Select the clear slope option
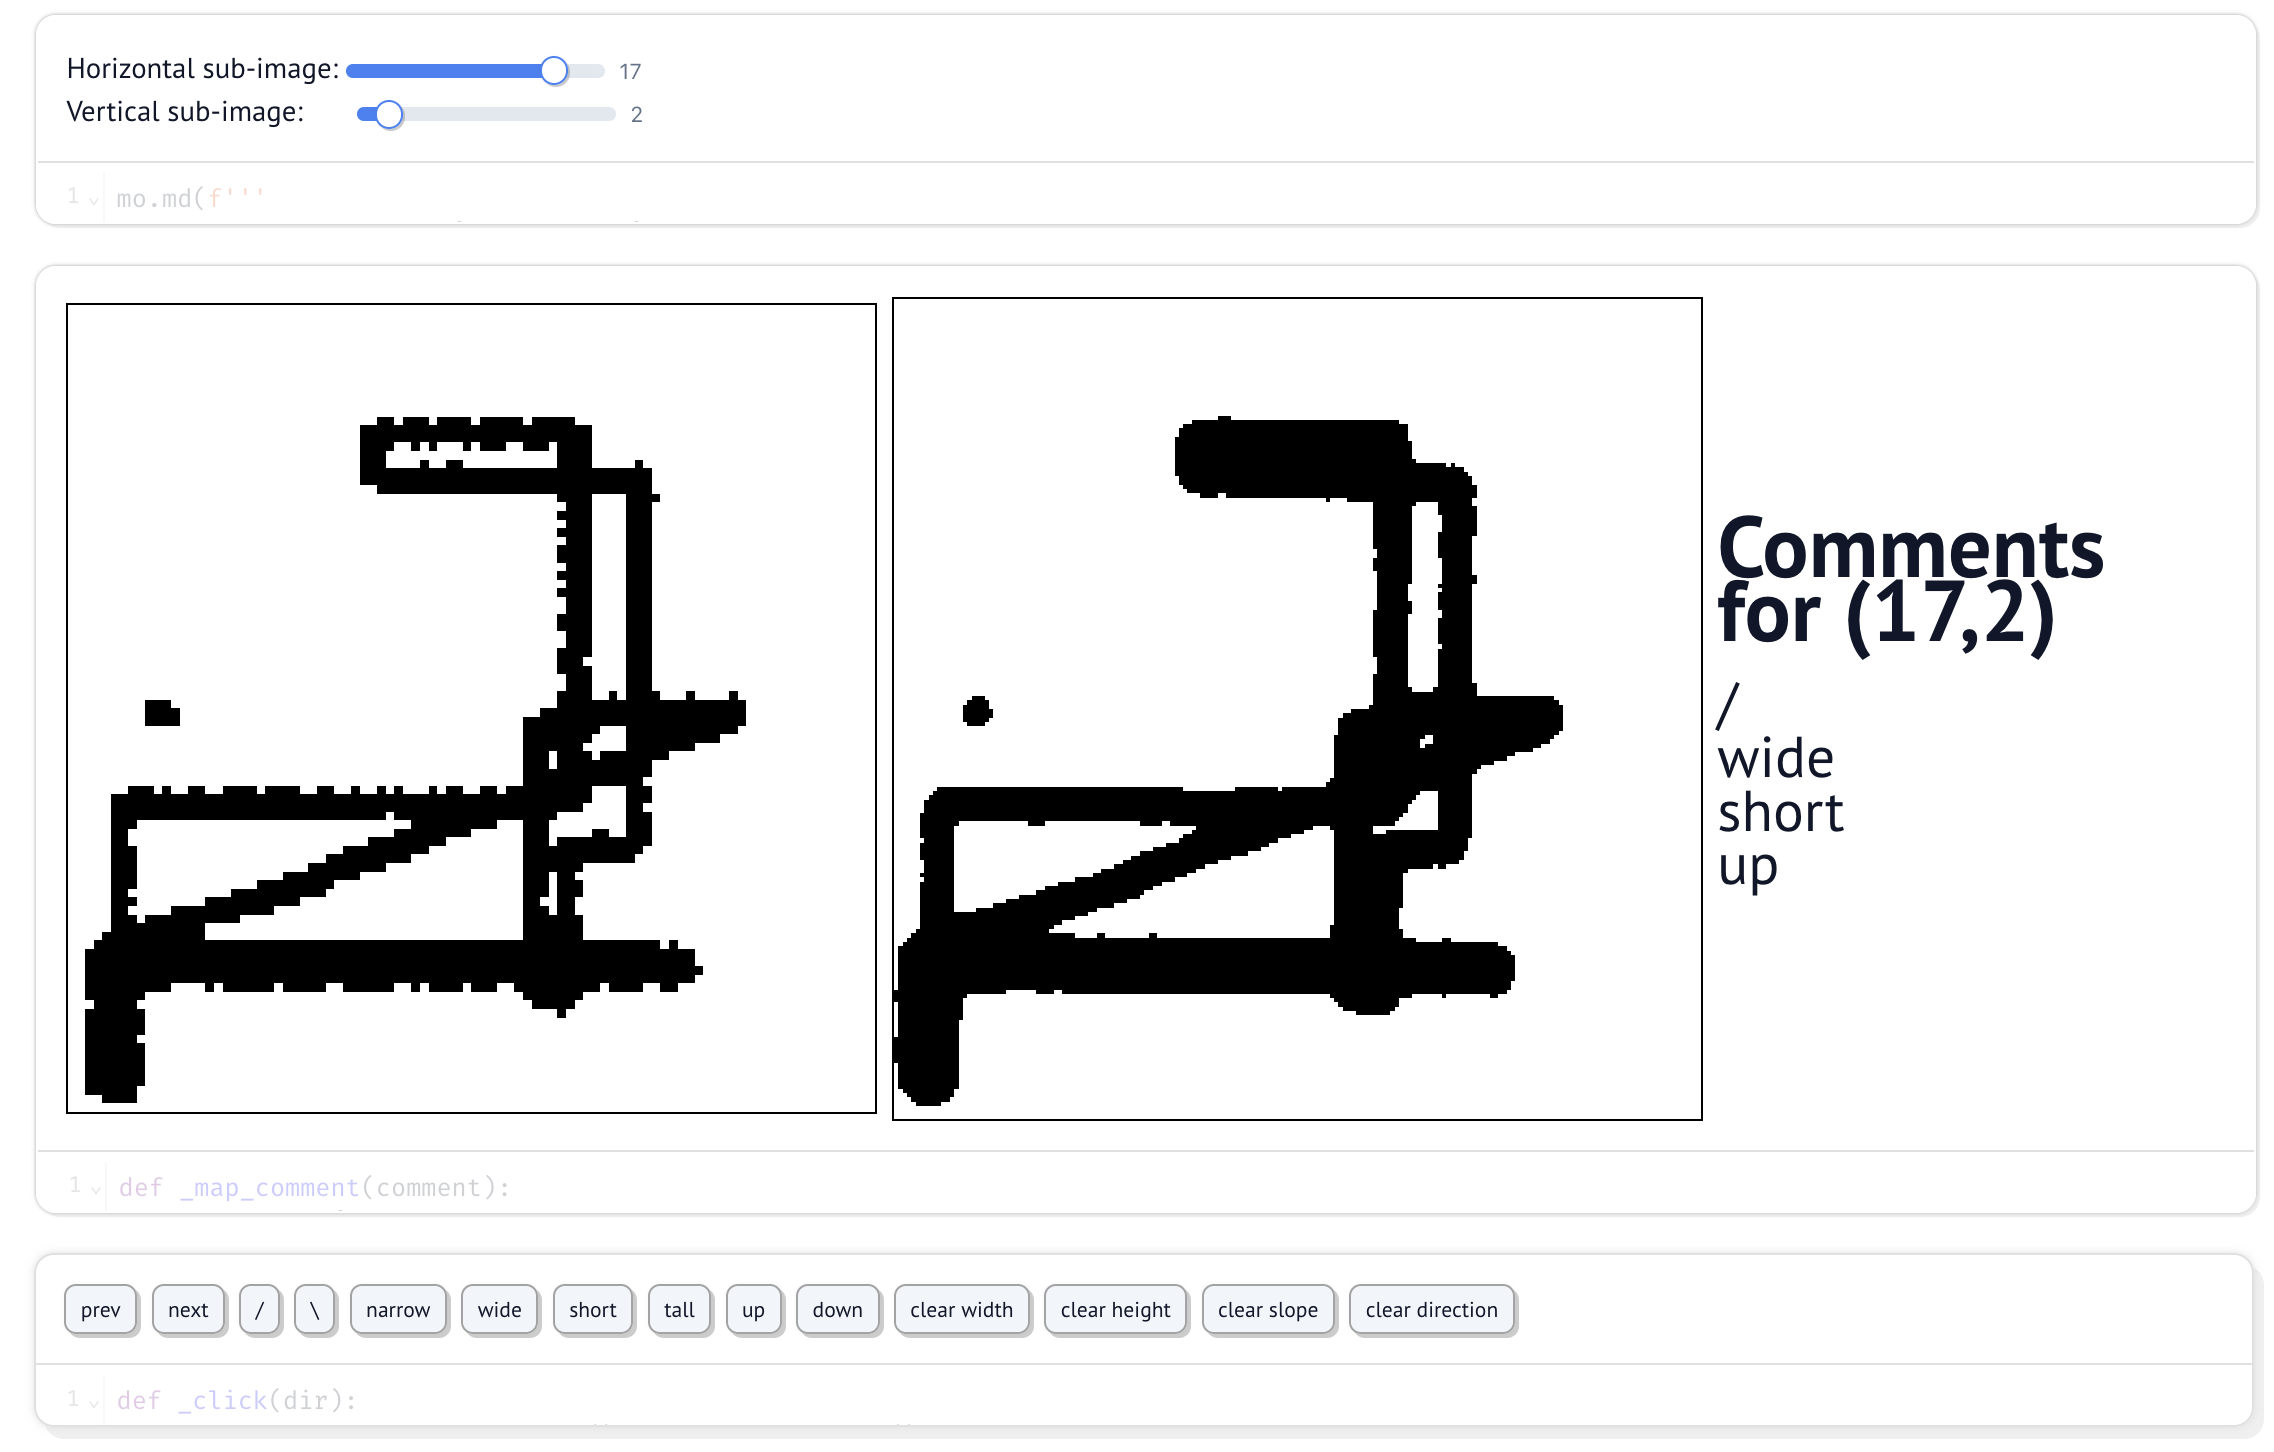 [x=1268, y=1309]
